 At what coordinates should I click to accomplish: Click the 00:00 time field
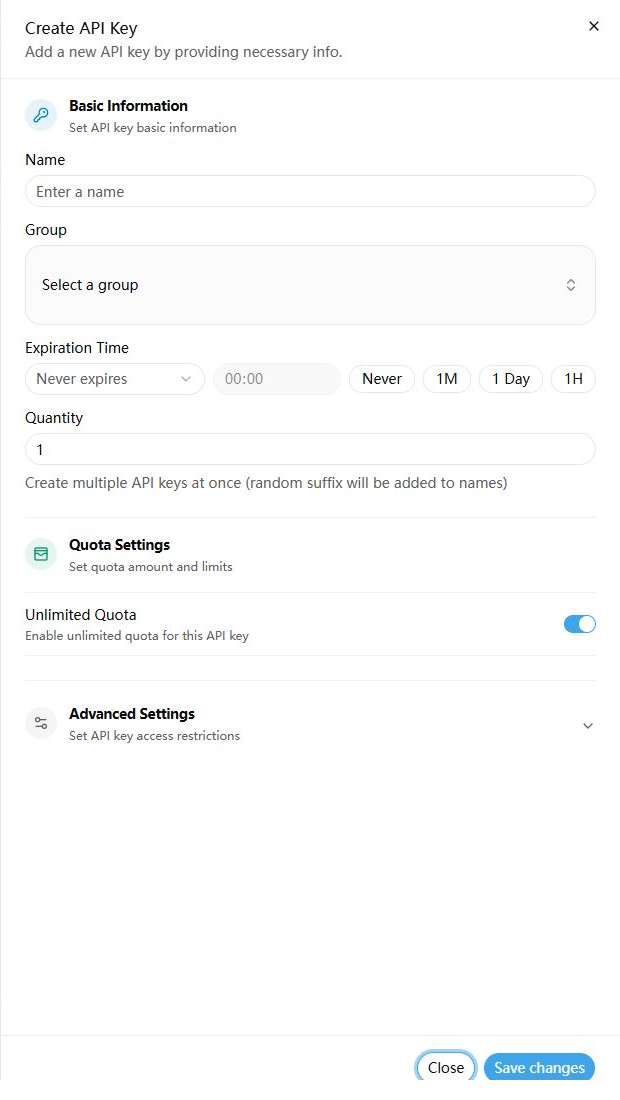pyautogui.click(x=277, y=379)
